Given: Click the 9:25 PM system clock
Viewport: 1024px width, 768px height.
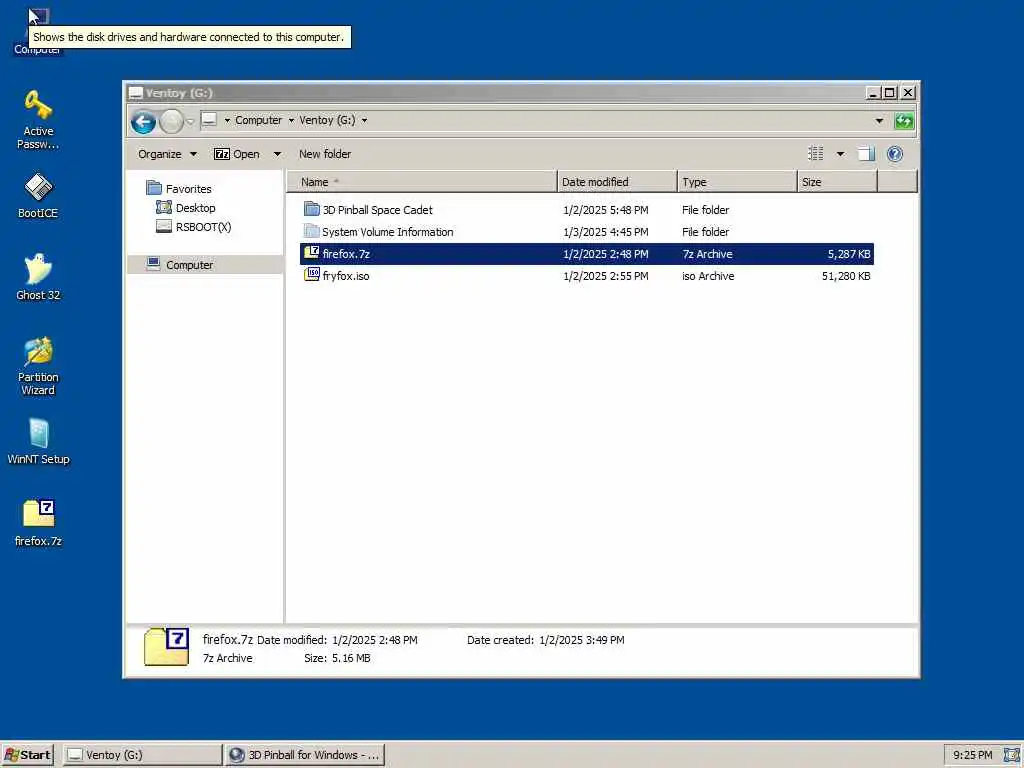Looking at the screenshot, I should (972, 755).
